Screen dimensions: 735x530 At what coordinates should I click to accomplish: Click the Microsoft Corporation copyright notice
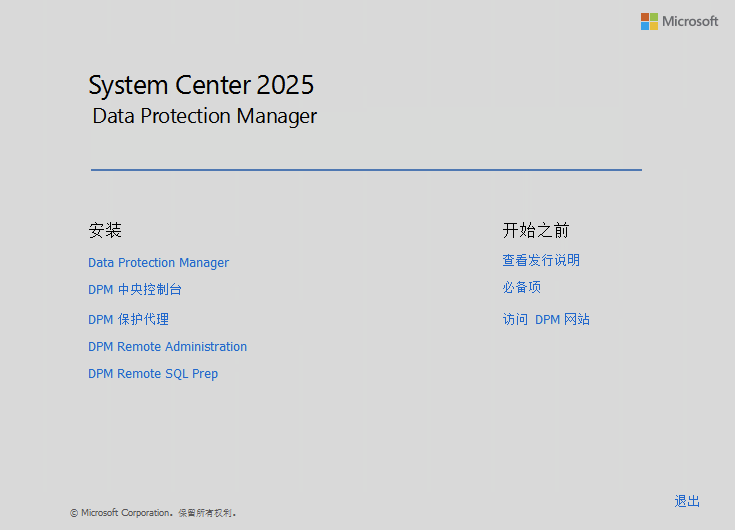153,513
